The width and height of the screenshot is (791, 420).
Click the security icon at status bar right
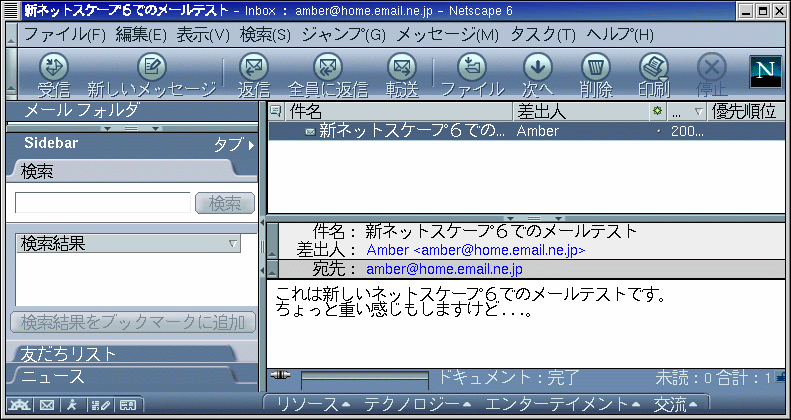click(781, 376)
